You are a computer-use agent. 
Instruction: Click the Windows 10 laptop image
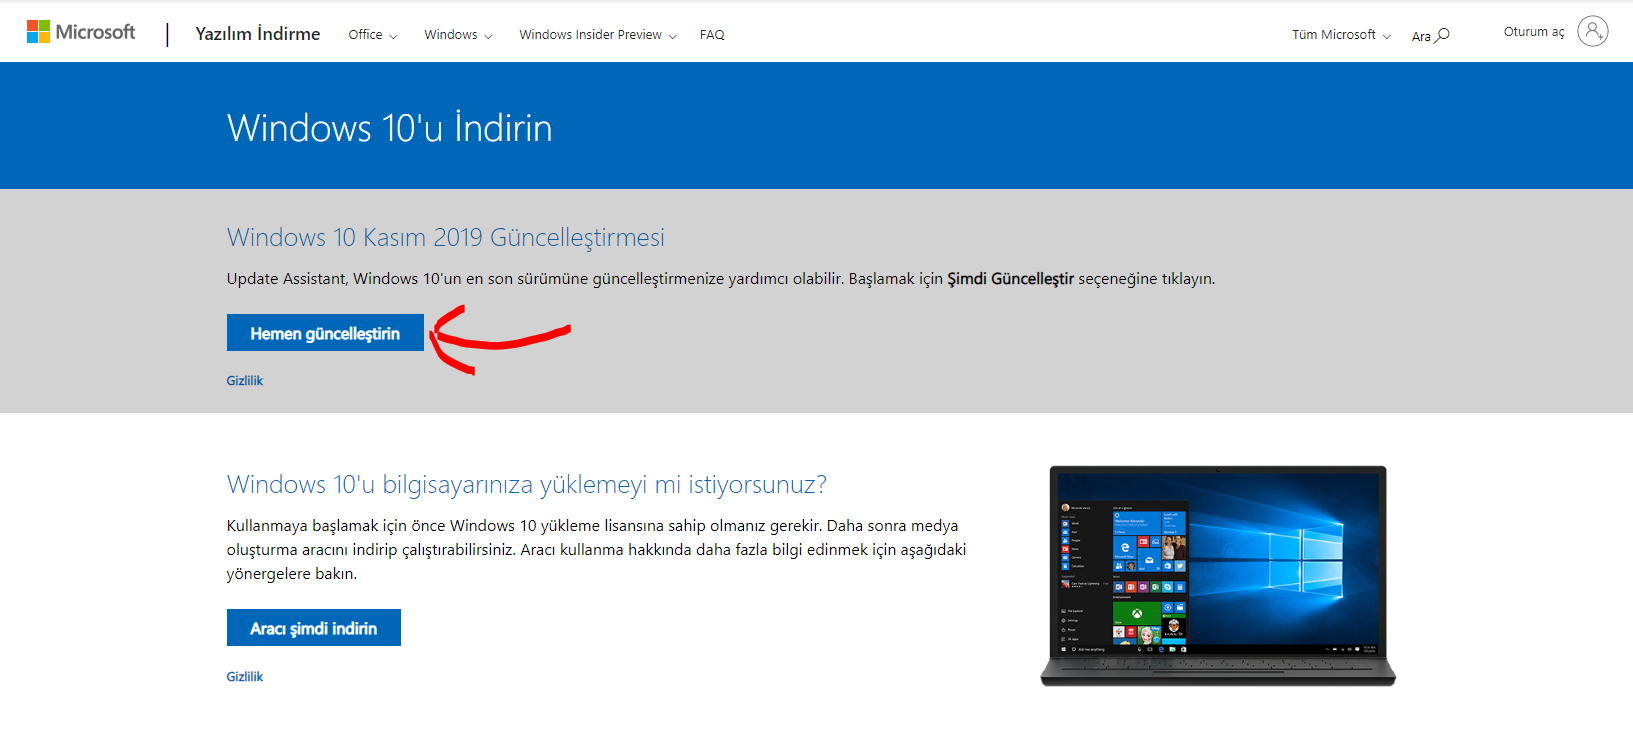[1217, 575]
